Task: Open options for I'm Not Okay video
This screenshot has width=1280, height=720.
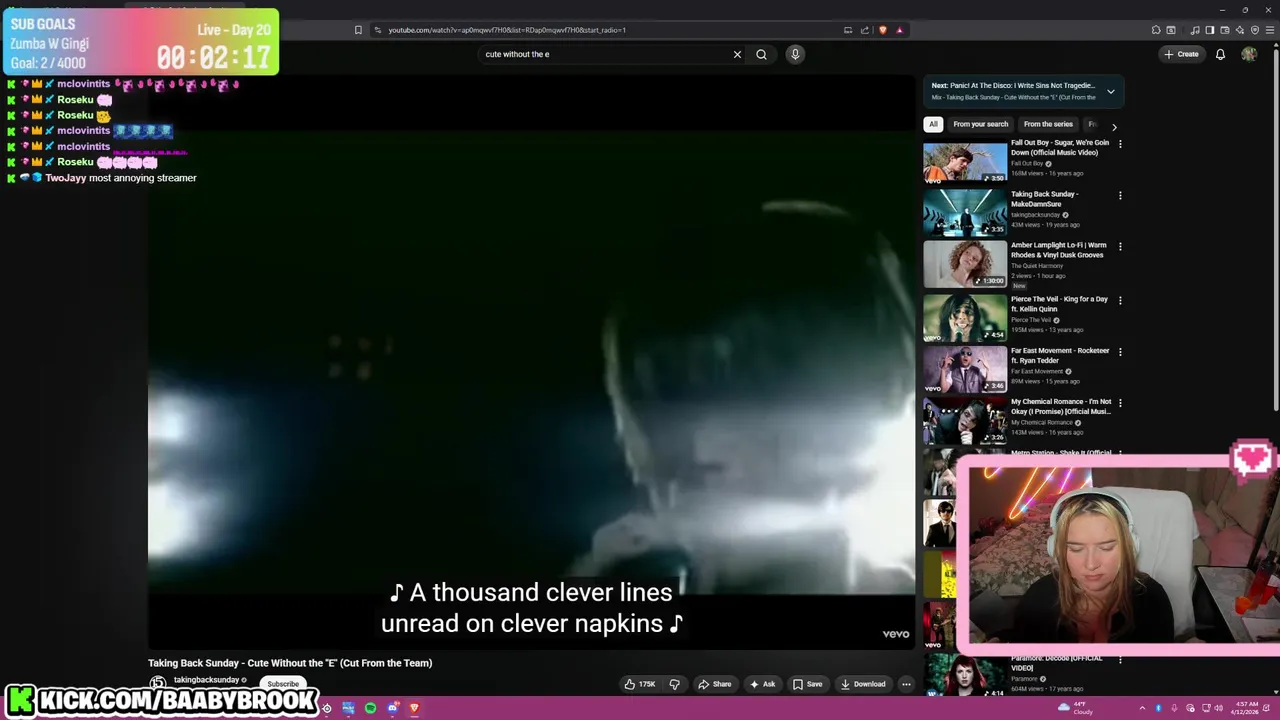Action: click(x=1120, y=403)
